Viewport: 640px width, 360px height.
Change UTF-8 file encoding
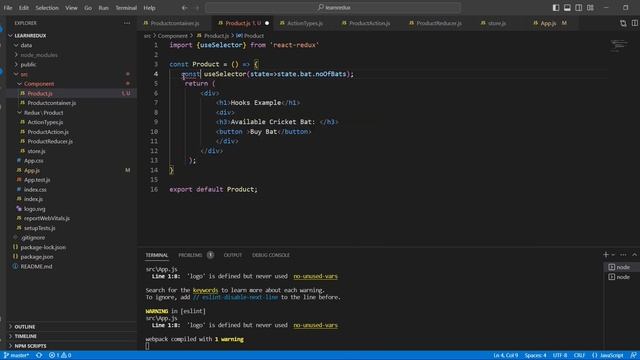pyautogui.click(x=560, y=355)
